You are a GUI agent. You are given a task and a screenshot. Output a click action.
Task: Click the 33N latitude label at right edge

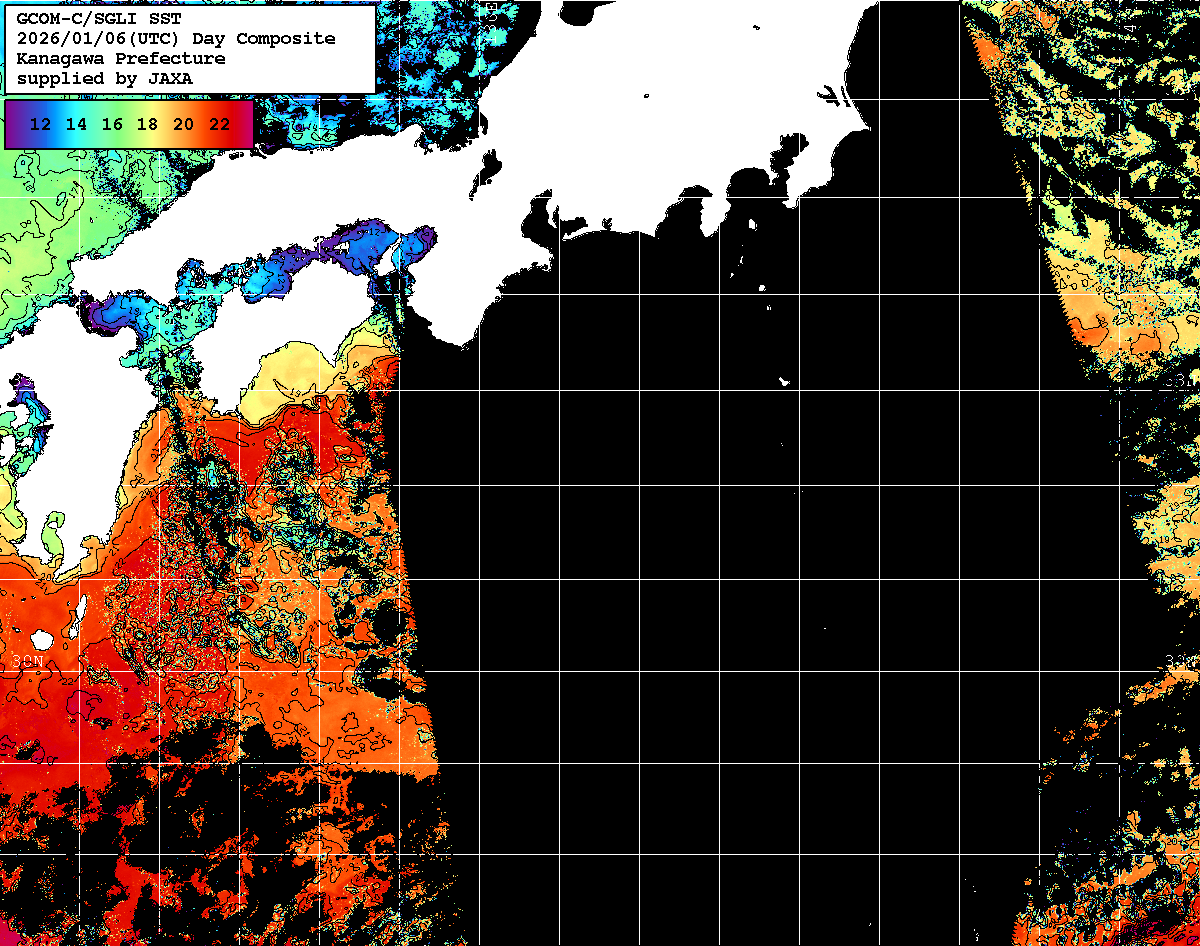coord(1179,381)
